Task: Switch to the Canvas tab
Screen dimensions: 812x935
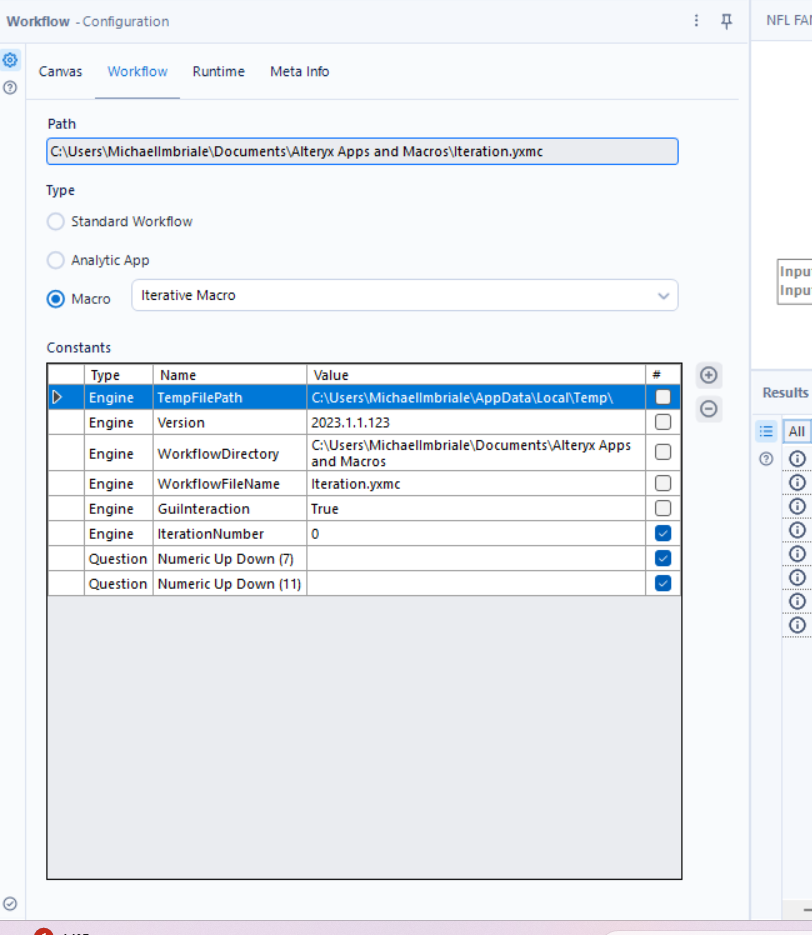Action: [x=60, y=72]
